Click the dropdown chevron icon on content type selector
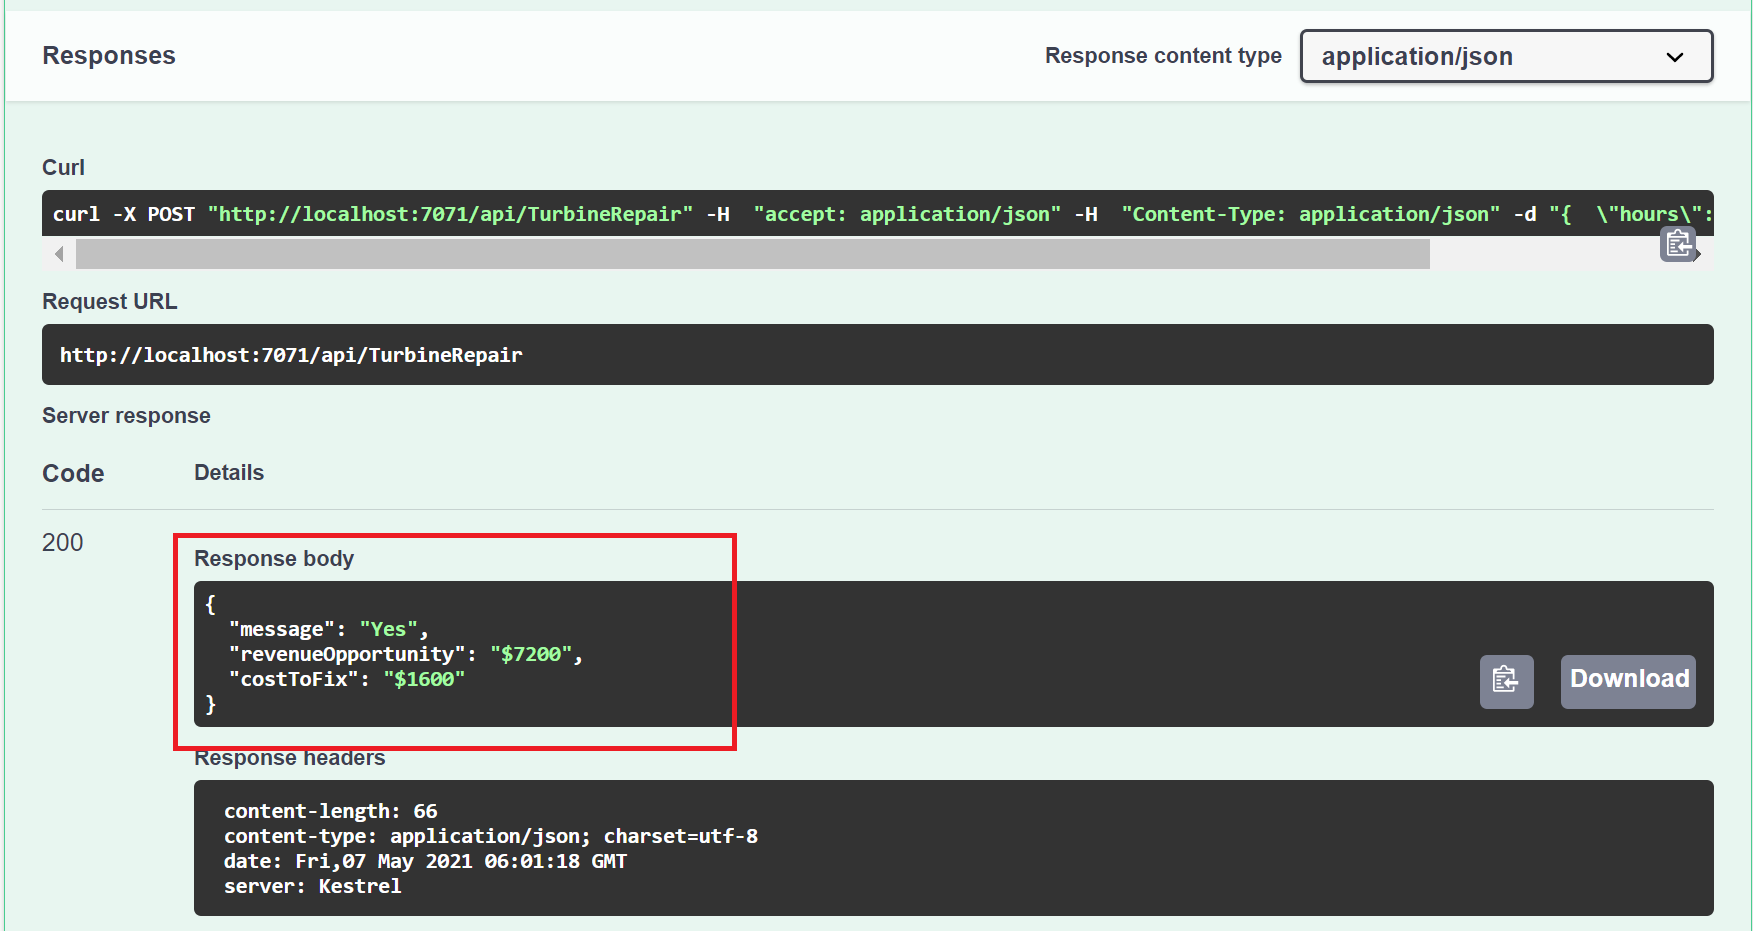The width and height of the screenshot is (1753, 931). [1674, 57]
